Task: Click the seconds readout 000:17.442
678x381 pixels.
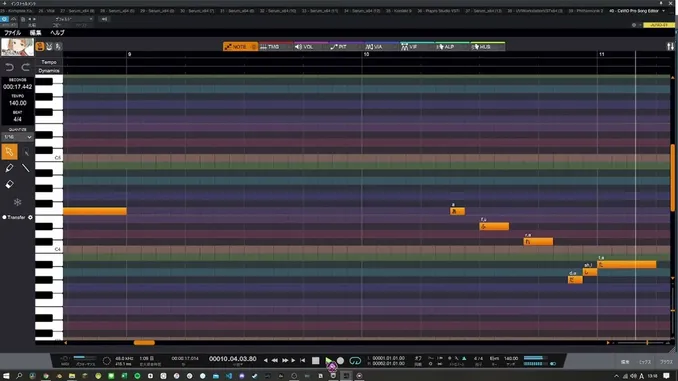Action: [x=17, y=86]
